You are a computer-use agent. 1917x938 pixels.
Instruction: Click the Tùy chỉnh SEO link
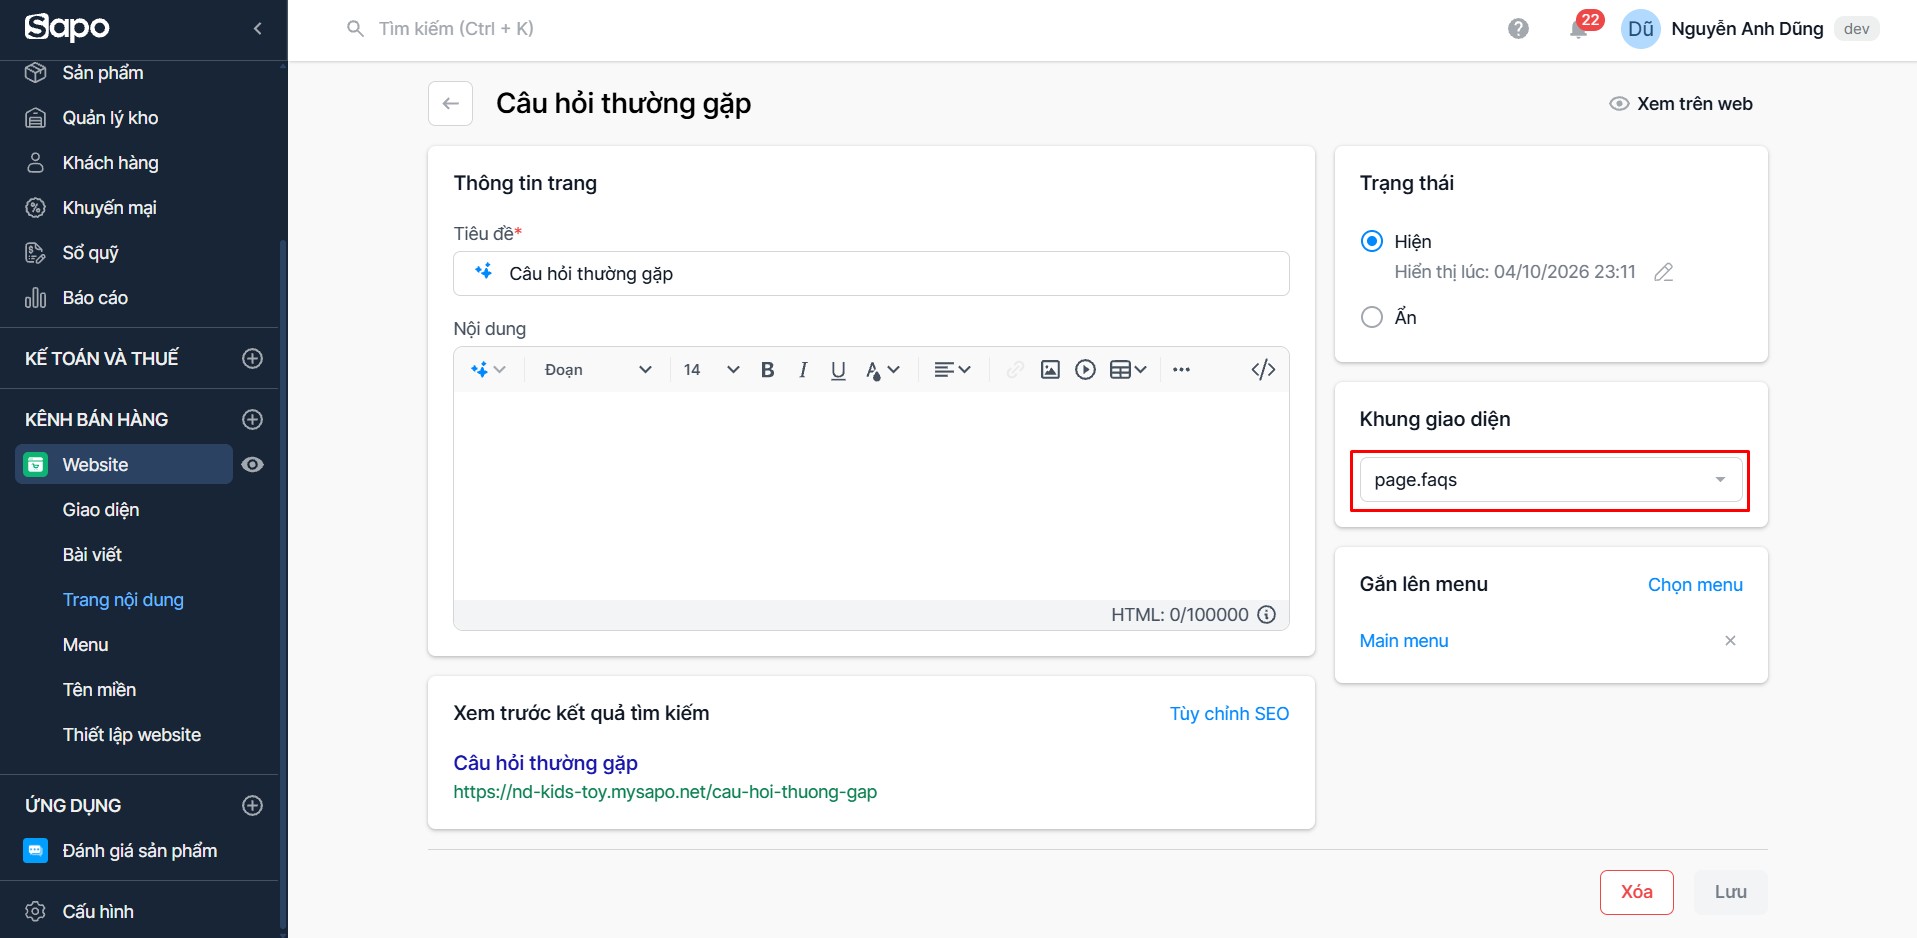pos(1229,714)
